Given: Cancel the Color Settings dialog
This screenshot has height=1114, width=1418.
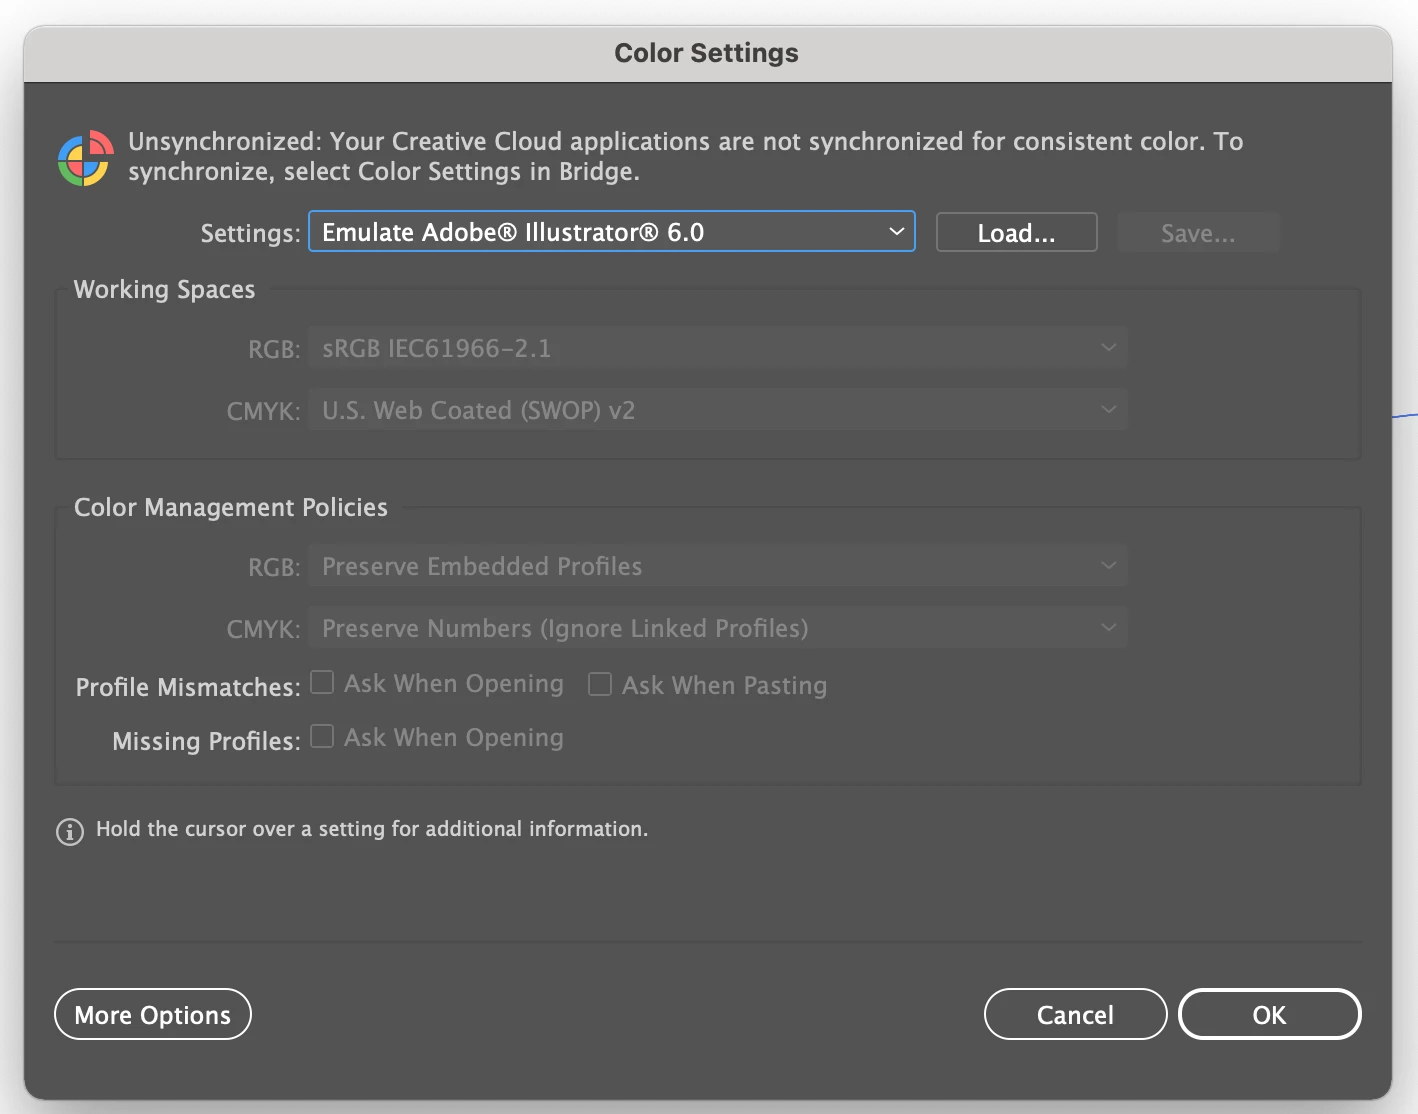Looking at the screenshot, I should [x=1076, y=1015].
